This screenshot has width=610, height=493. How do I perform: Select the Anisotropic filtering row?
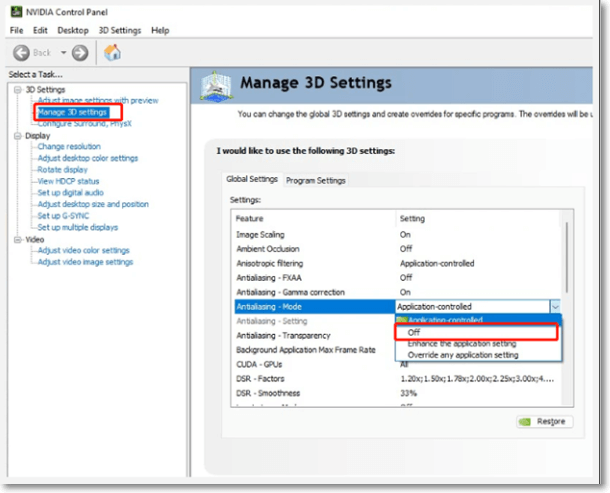tap(397, 263)
